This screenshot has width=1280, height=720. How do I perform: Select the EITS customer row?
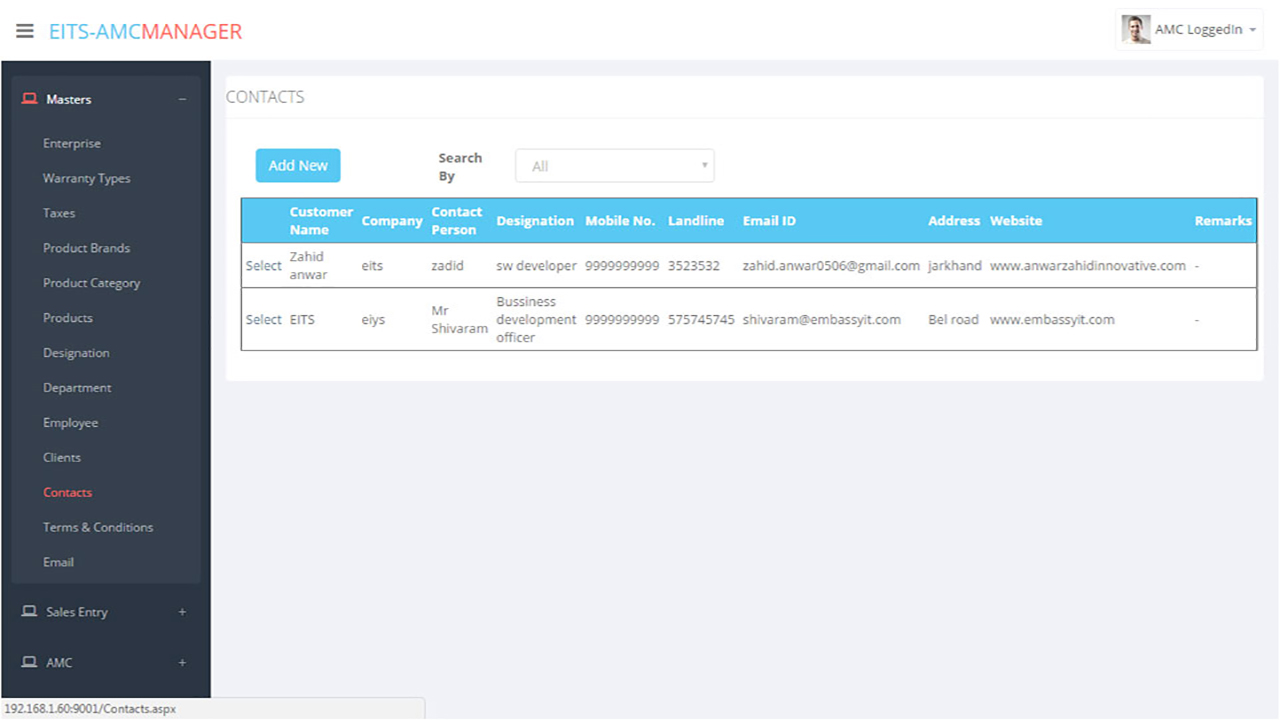(264, 320)
